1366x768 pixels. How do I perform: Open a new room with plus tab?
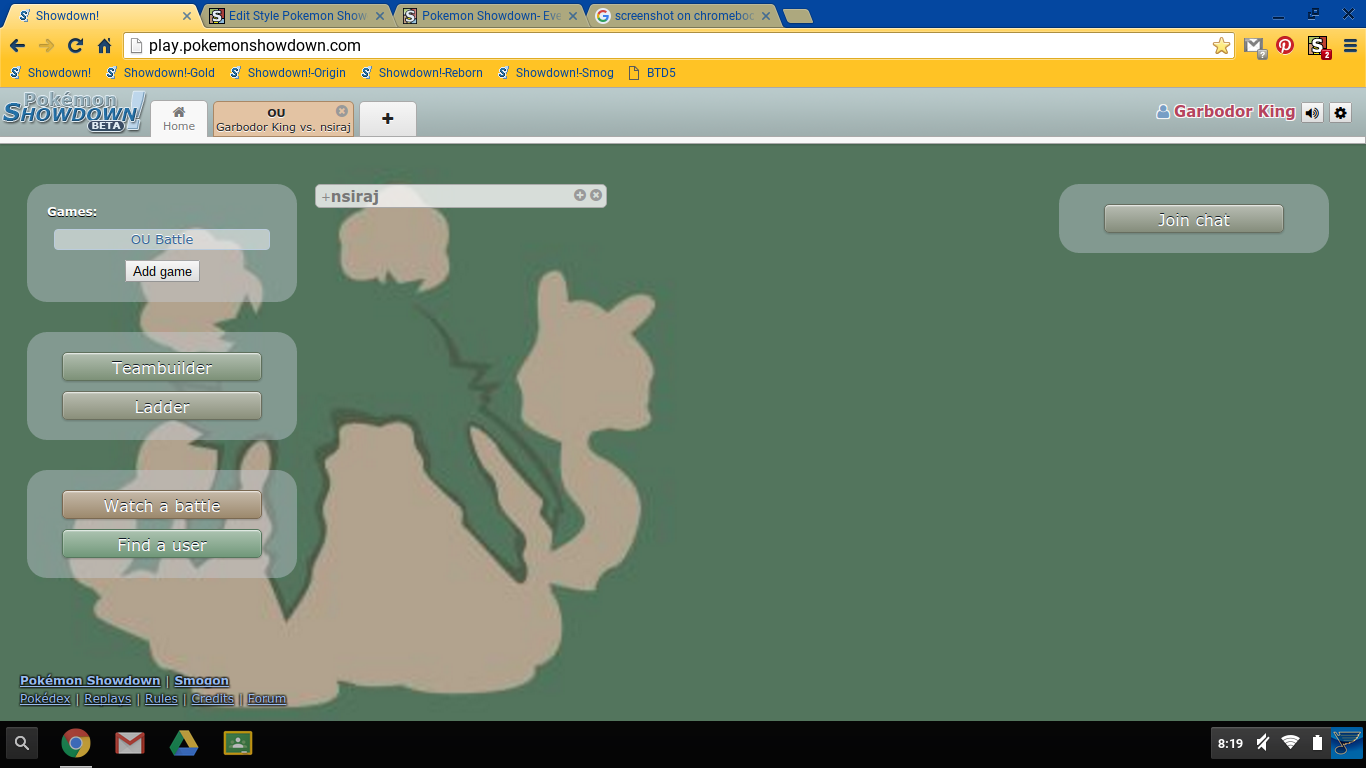(388, 119)
